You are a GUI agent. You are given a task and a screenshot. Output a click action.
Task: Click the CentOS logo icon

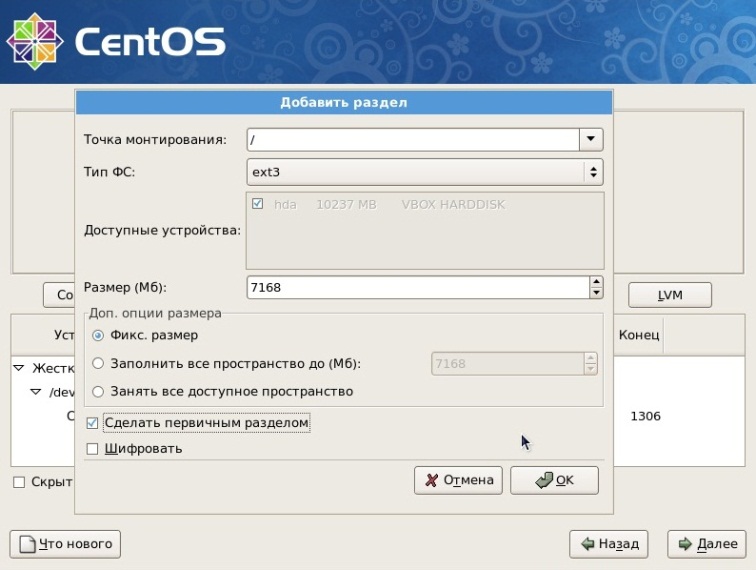[x=35, y=41]
